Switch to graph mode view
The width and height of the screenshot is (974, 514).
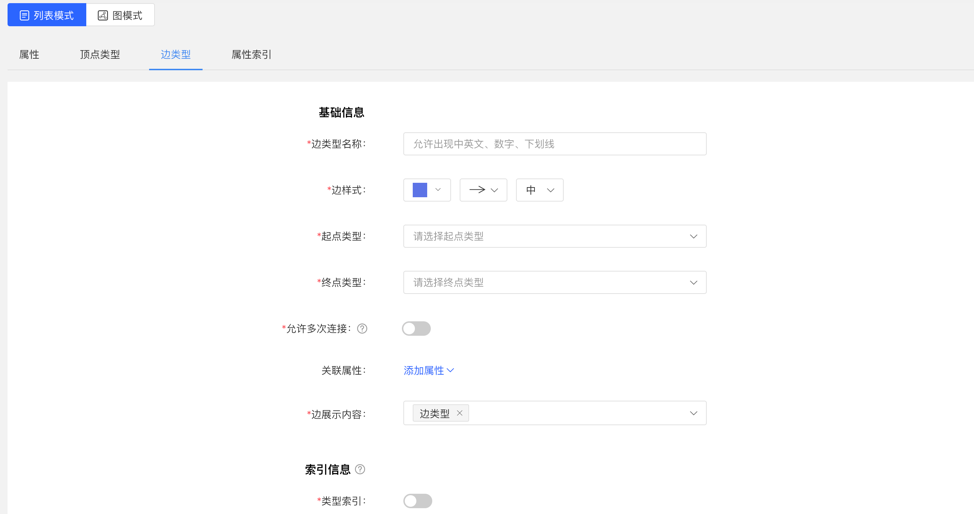pyautogui.click(x=120, y=15)
